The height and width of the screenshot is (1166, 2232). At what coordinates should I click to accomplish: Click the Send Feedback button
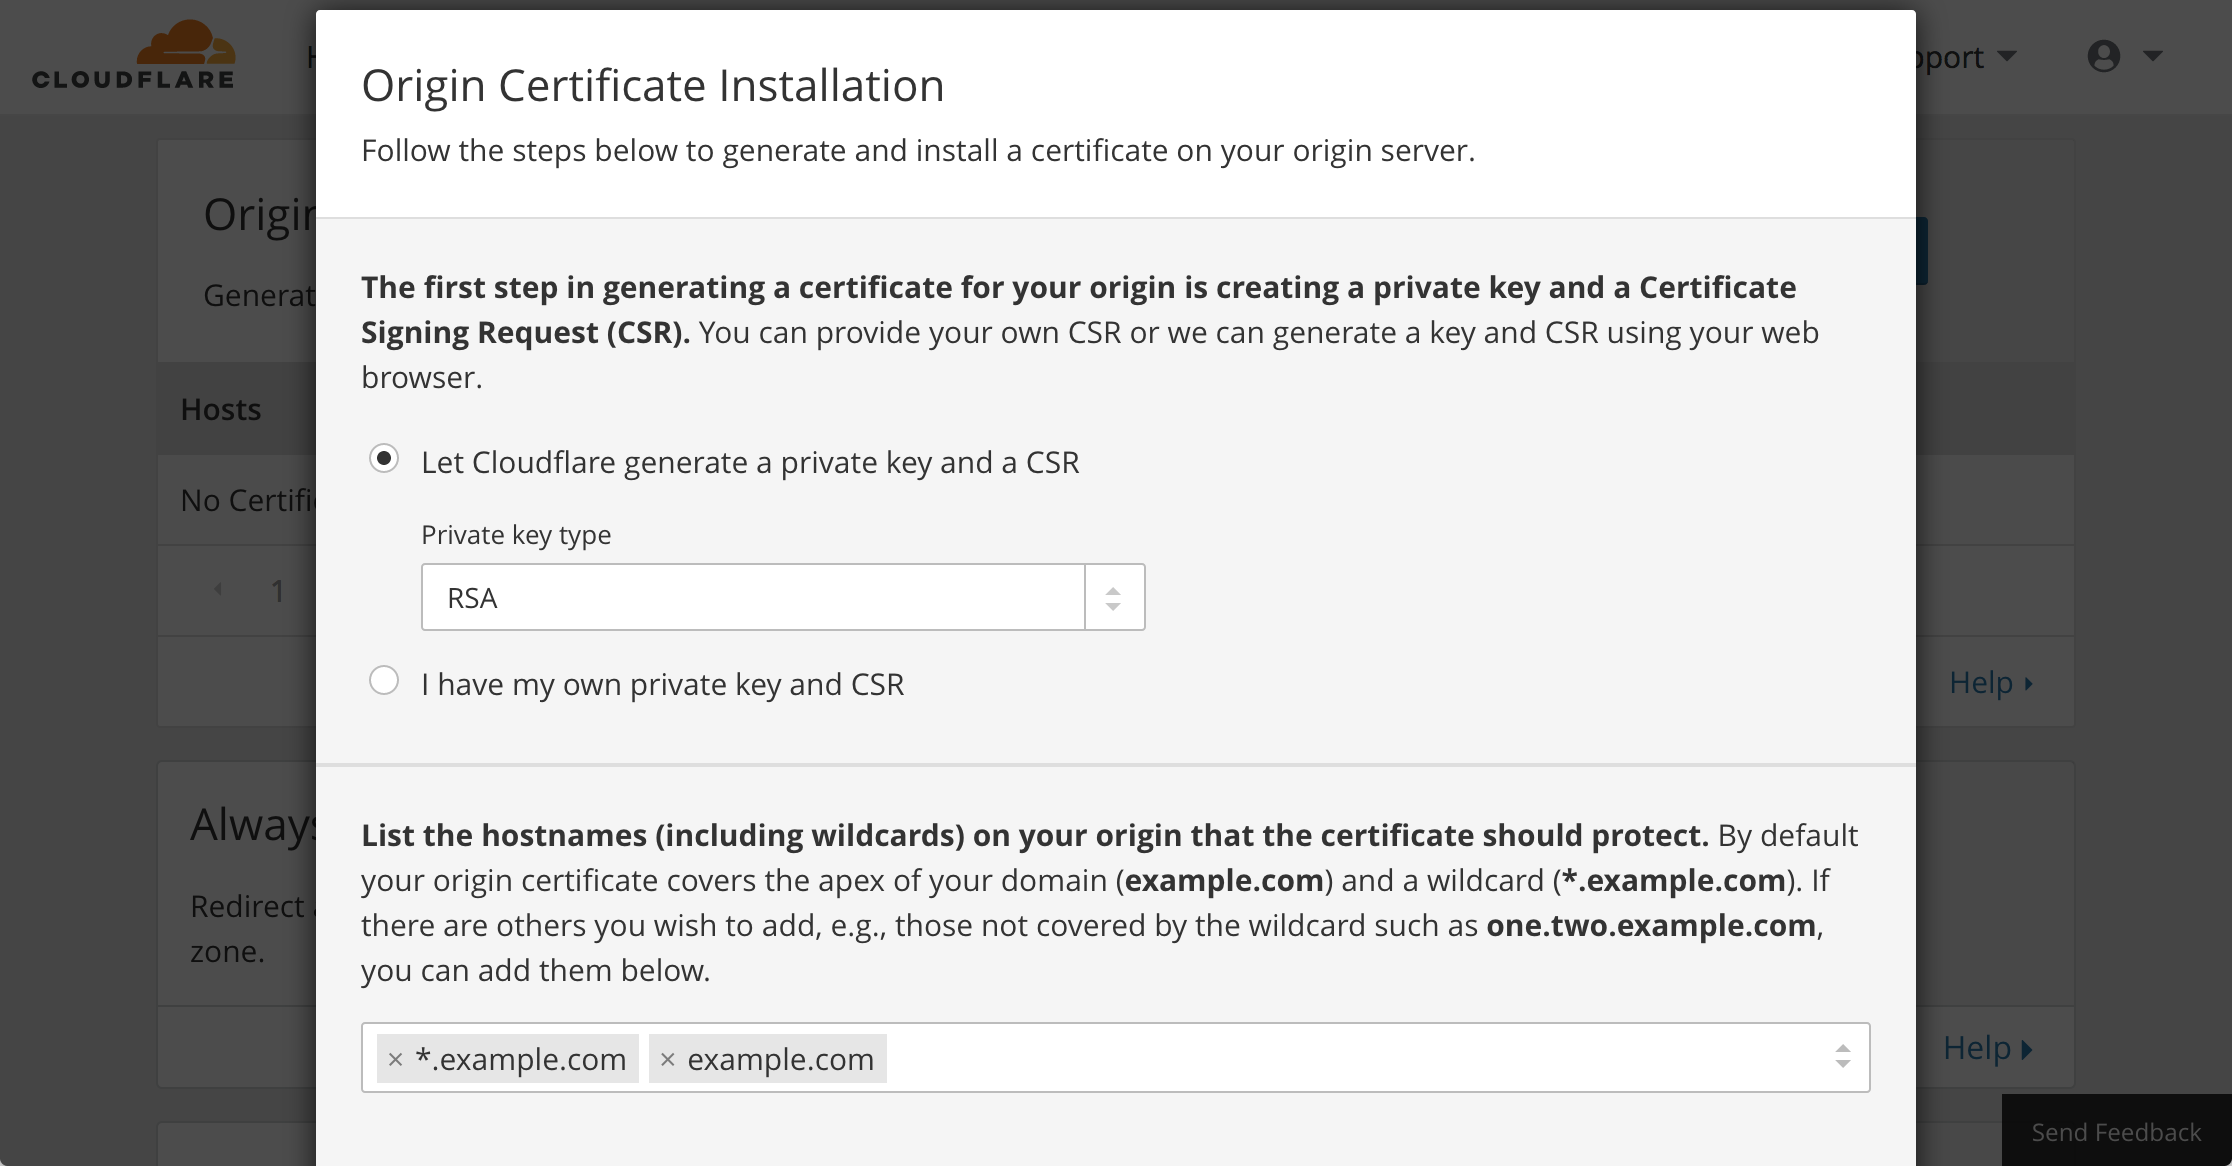click(x=2116, y=1132)
